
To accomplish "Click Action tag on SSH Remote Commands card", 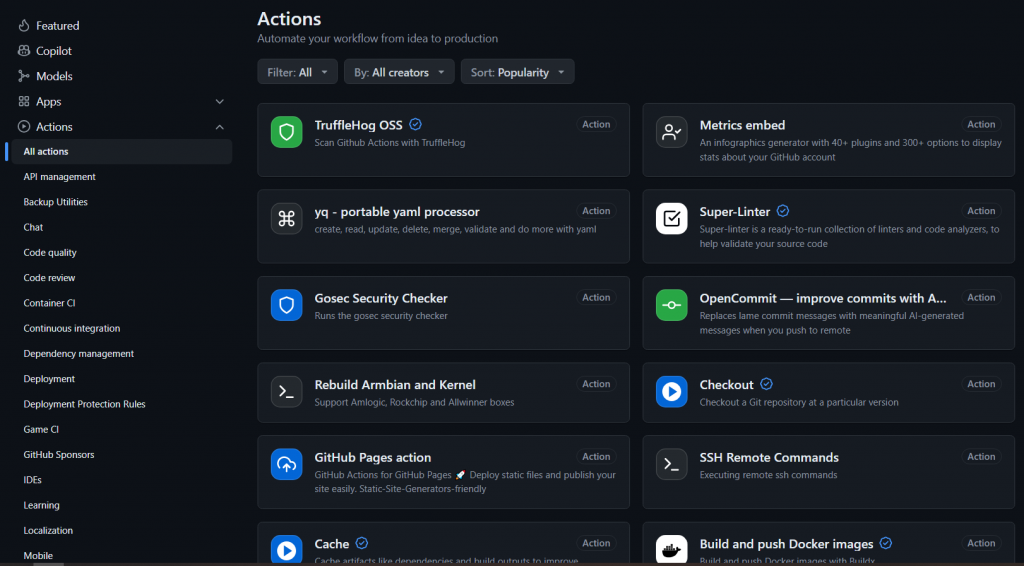I will [981, 456].
